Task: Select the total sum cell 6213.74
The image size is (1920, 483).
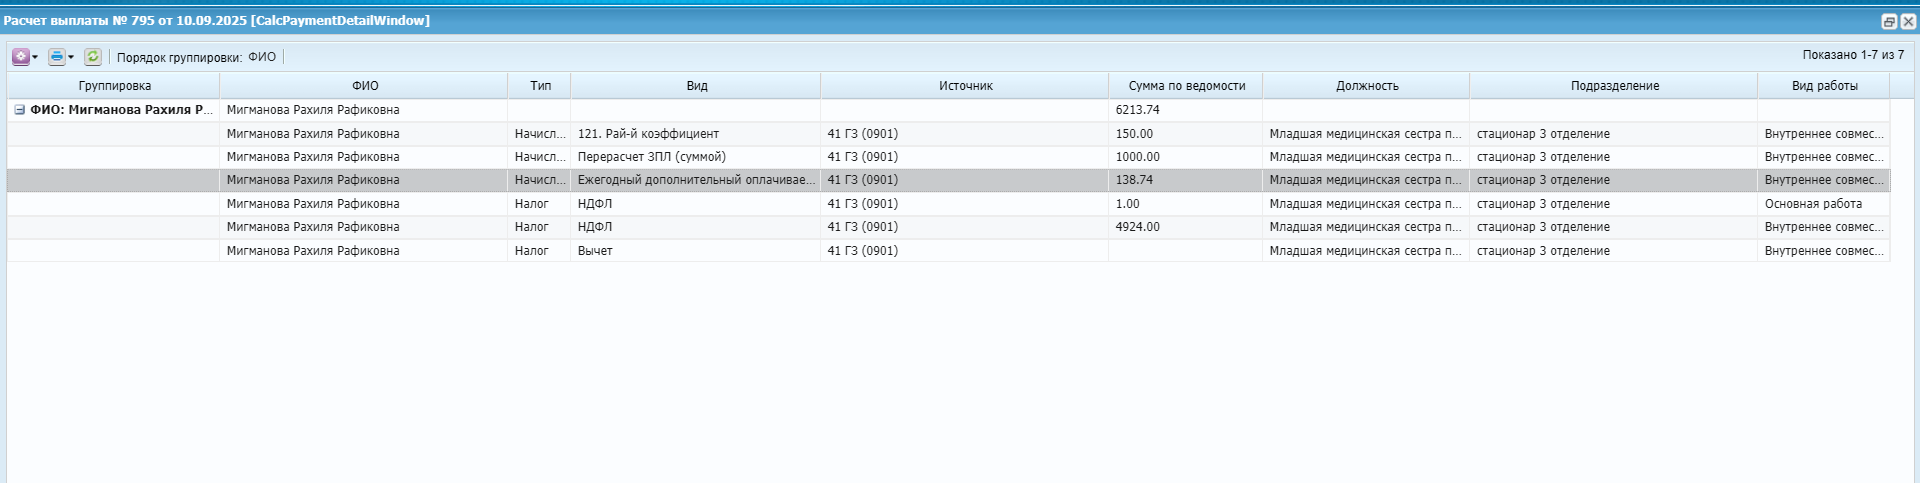Action: coord(1186,110)
